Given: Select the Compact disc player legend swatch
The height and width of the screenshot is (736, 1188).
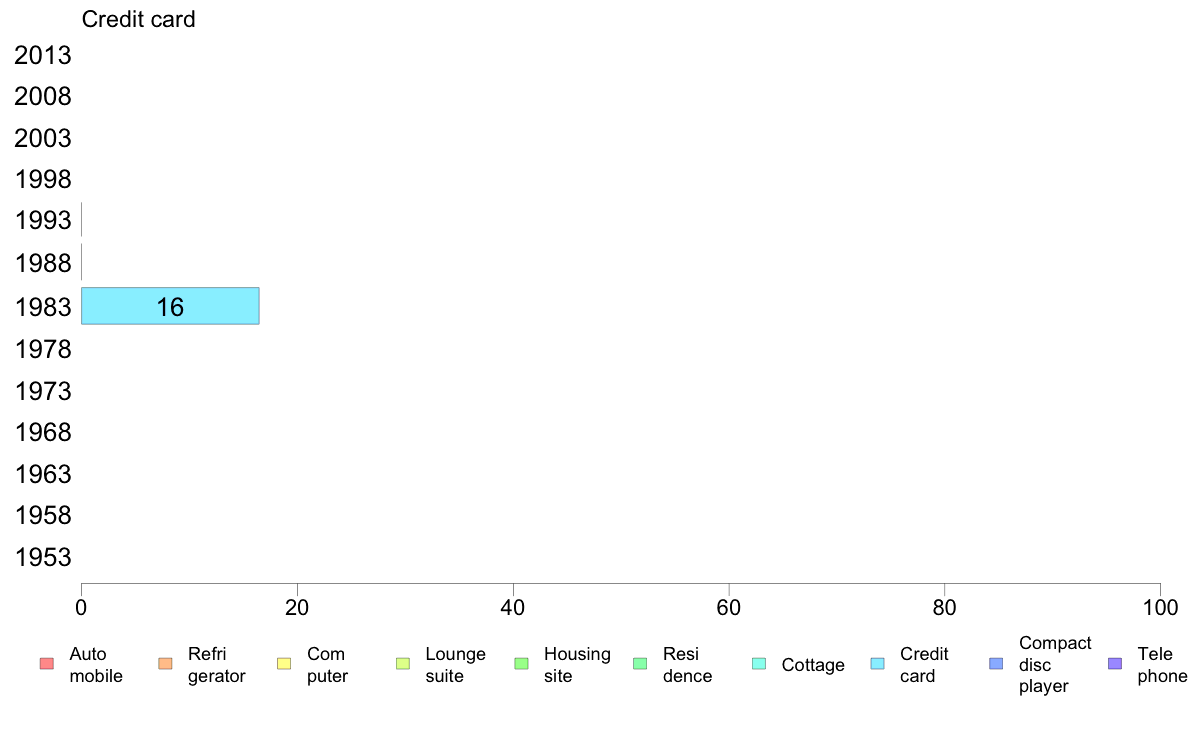Looking at the screenshot, I should click(x=996, y=664).
